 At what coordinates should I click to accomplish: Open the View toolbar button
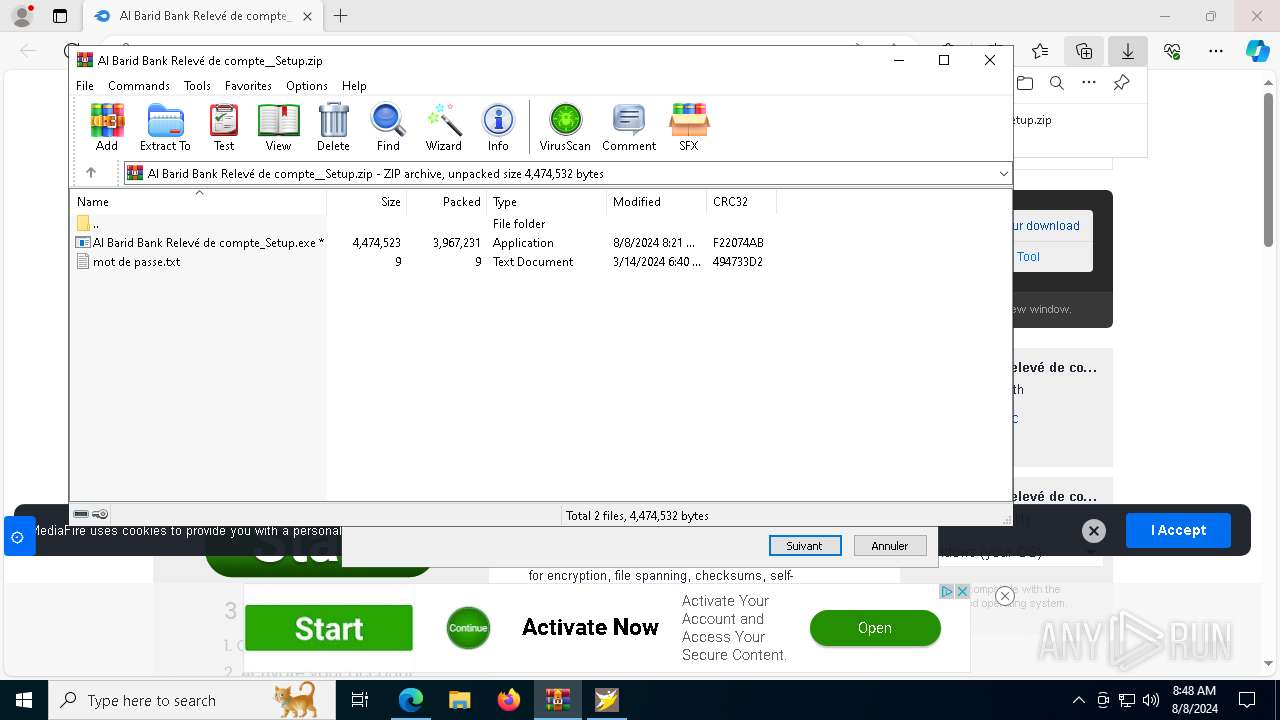tap(278, 127)
